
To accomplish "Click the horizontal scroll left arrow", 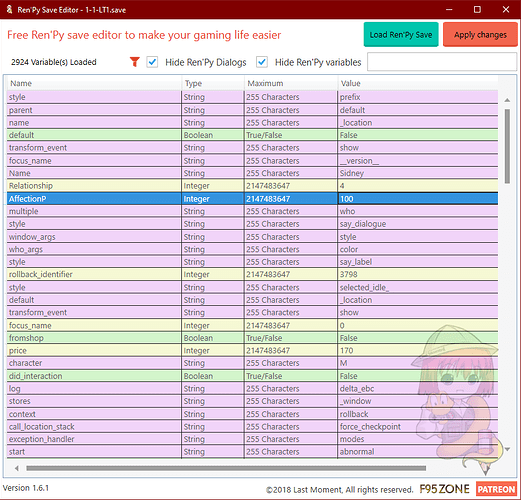I will [17, 468].
